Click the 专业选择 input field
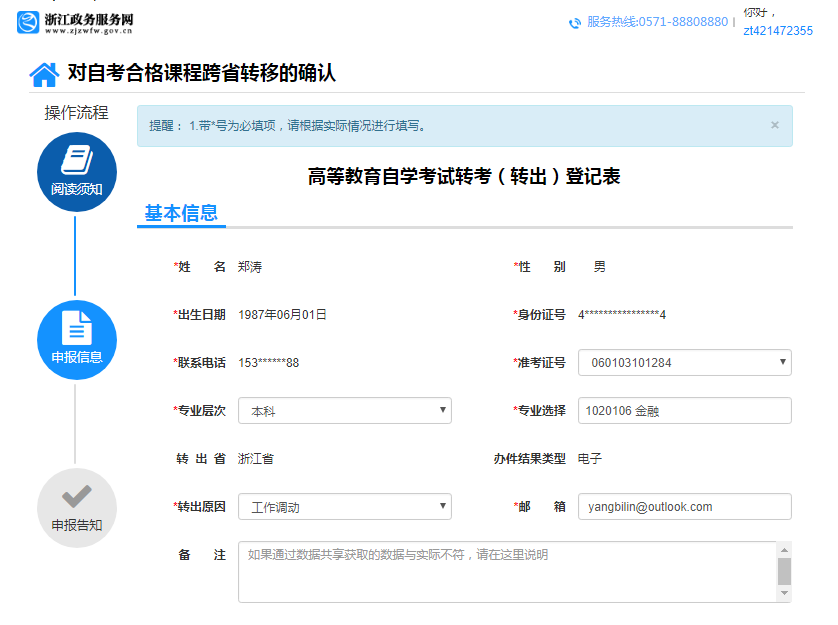 (684, 411)
